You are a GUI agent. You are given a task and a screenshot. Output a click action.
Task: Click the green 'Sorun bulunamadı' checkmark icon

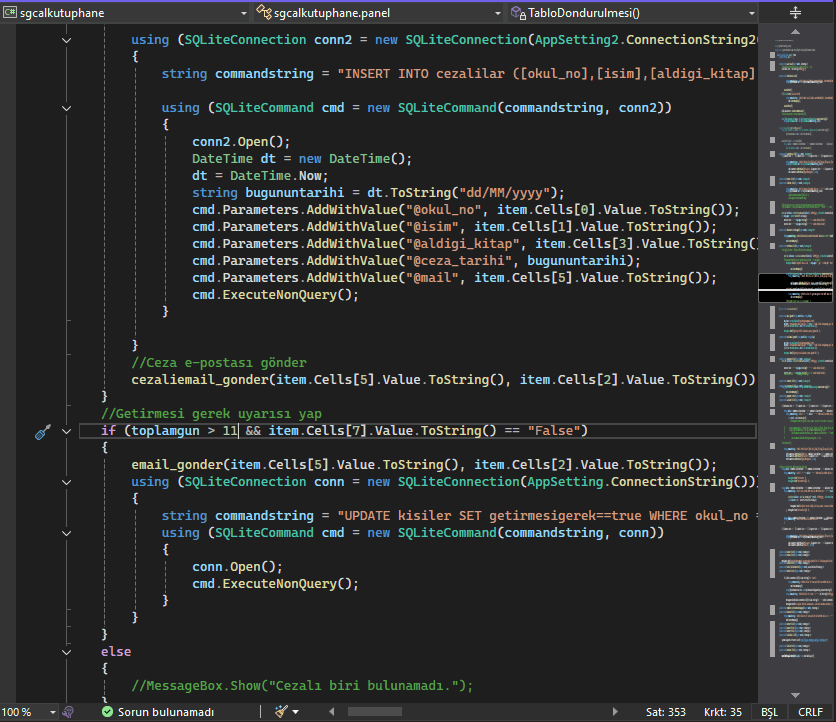pyautogui.click(x=108, y=712)
